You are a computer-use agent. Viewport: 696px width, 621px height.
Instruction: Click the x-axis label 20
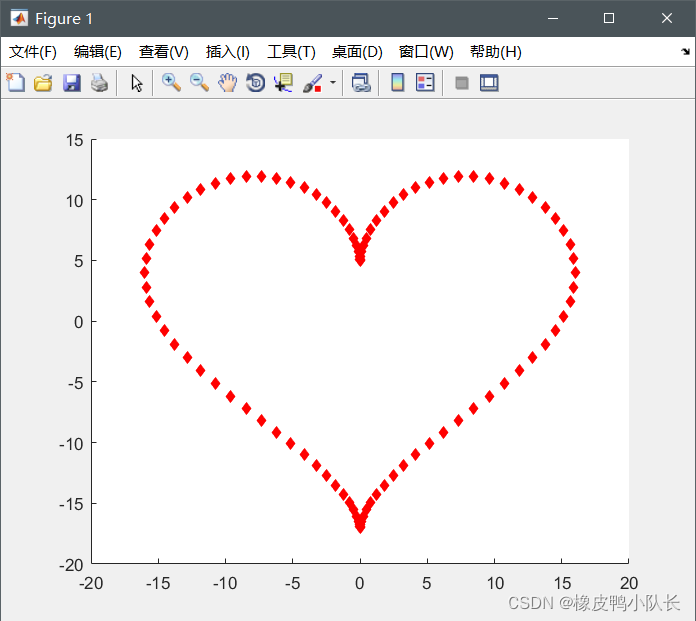tap(629, 583)
